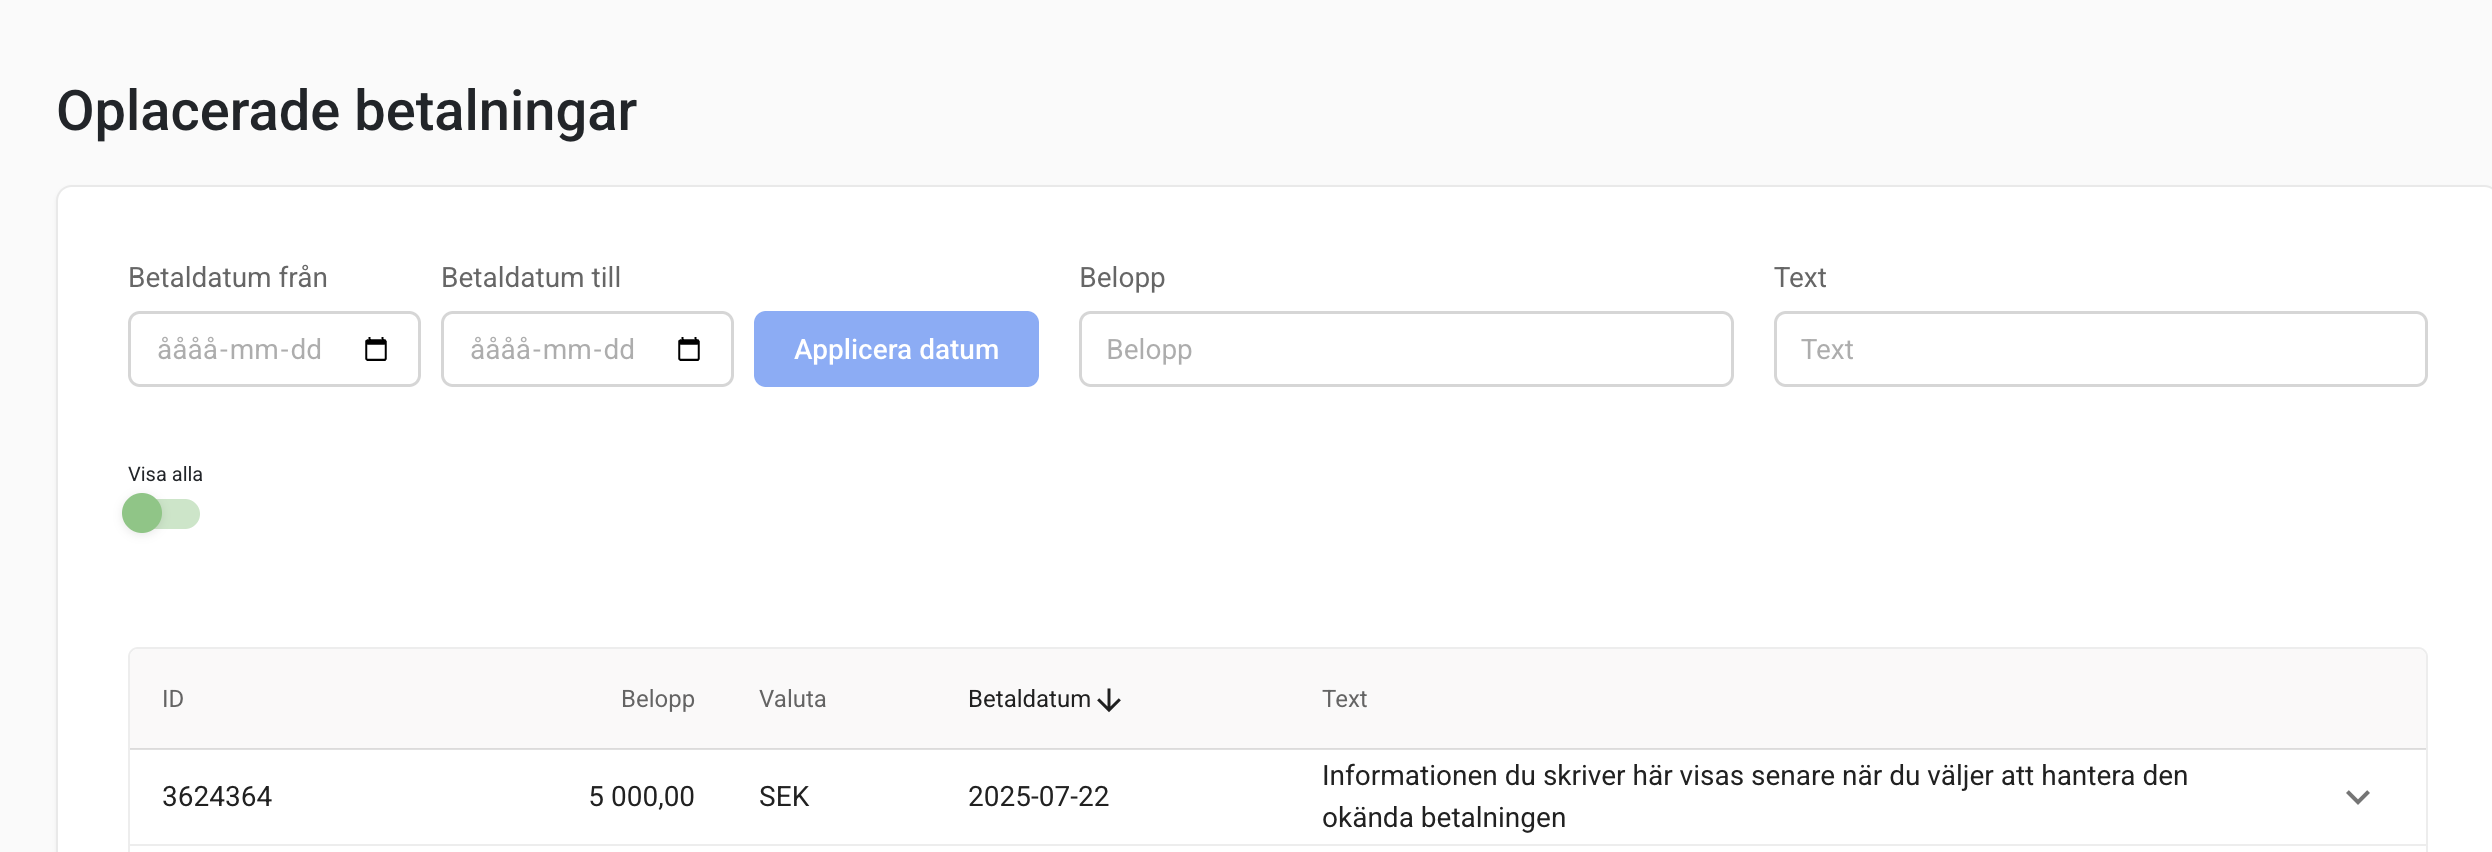The image size is (2492, 852).
Task: Focus the Betaldatum från date field
Action: tap(274, 349)
